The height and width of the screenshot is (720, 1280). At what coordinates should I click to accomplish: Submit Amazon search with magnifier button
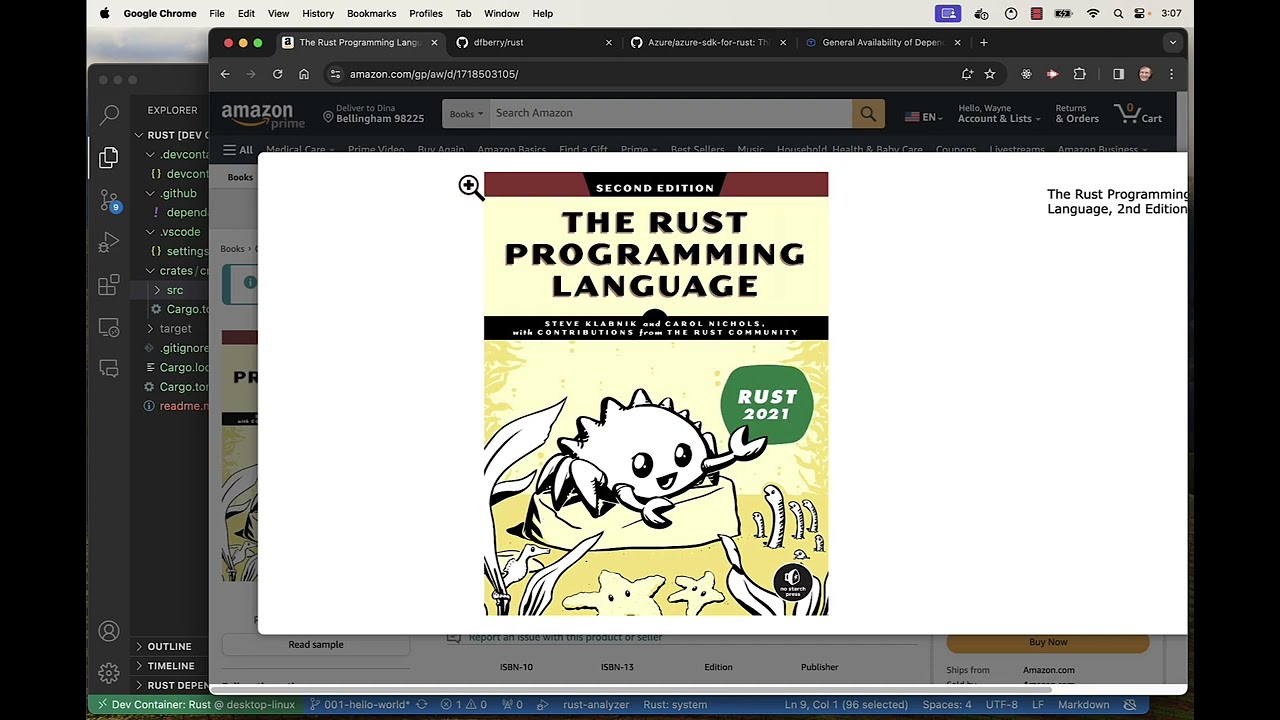point(868,113)
